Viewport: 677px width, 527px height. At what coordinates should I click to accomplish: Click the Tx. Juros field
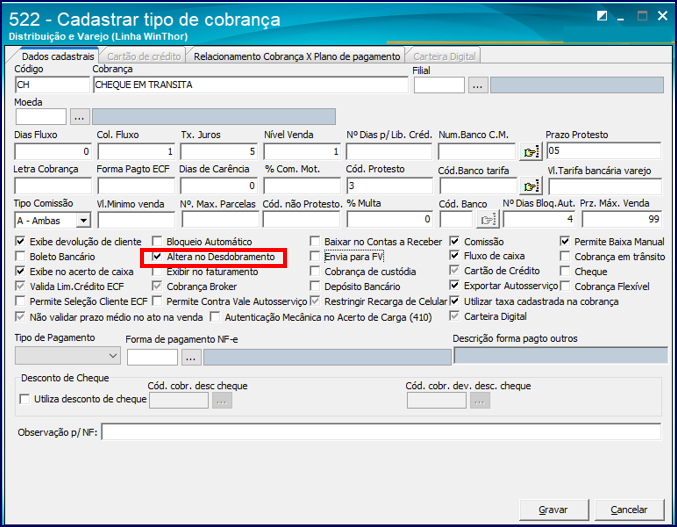219,152
